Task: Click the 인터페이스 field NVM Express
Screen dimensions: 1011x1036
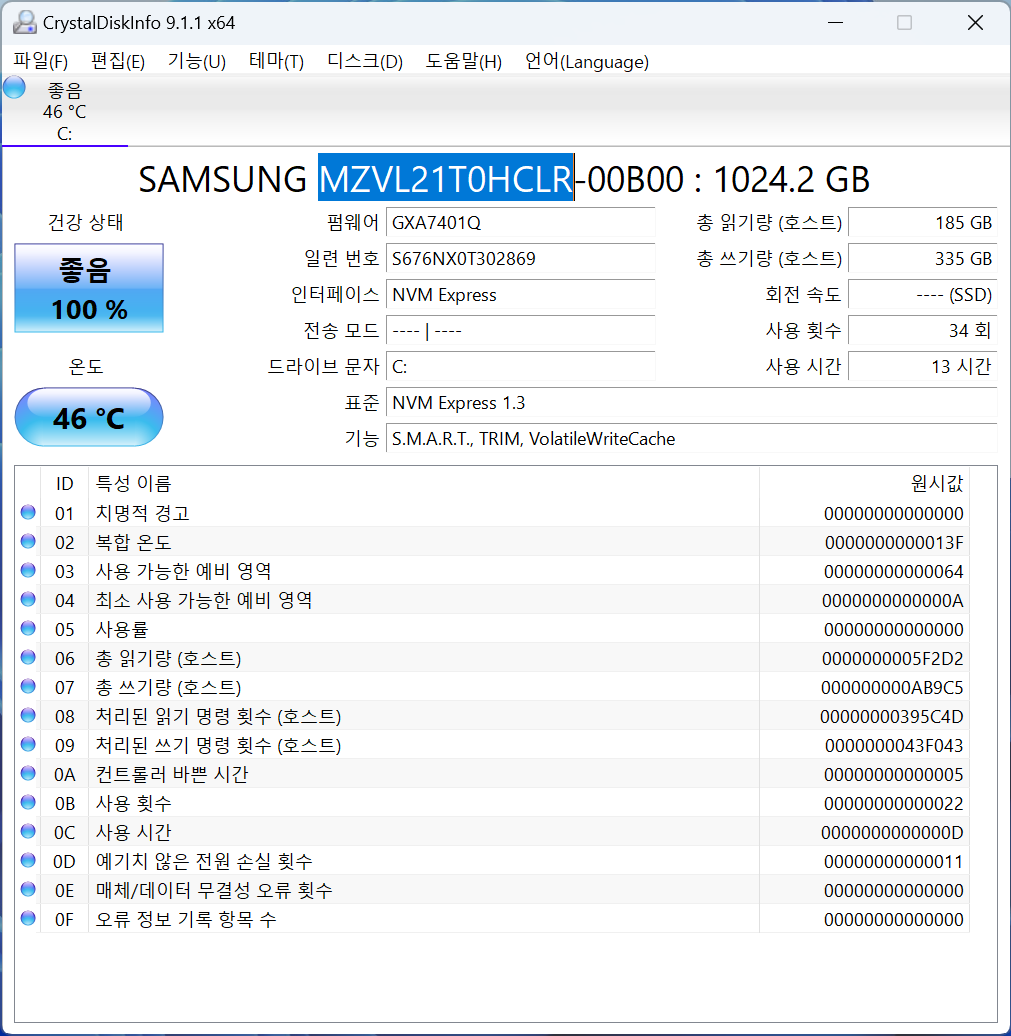Action: click(521, 295)
